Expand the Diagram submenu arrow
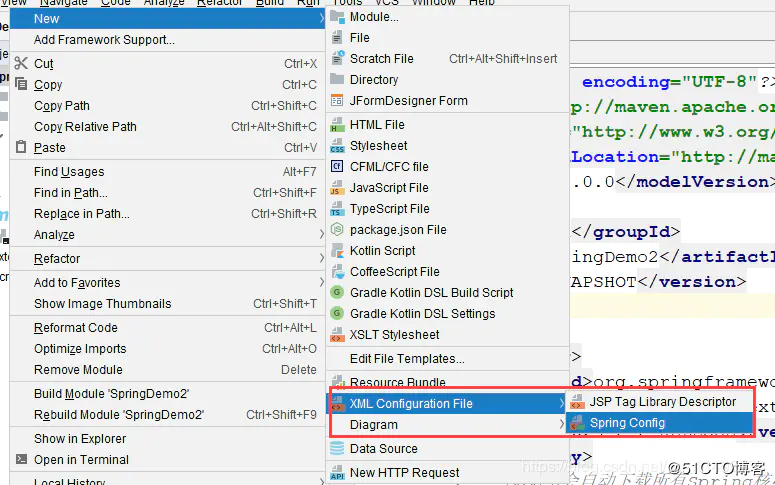The image size is (775, 485). [x=561, y=424]
